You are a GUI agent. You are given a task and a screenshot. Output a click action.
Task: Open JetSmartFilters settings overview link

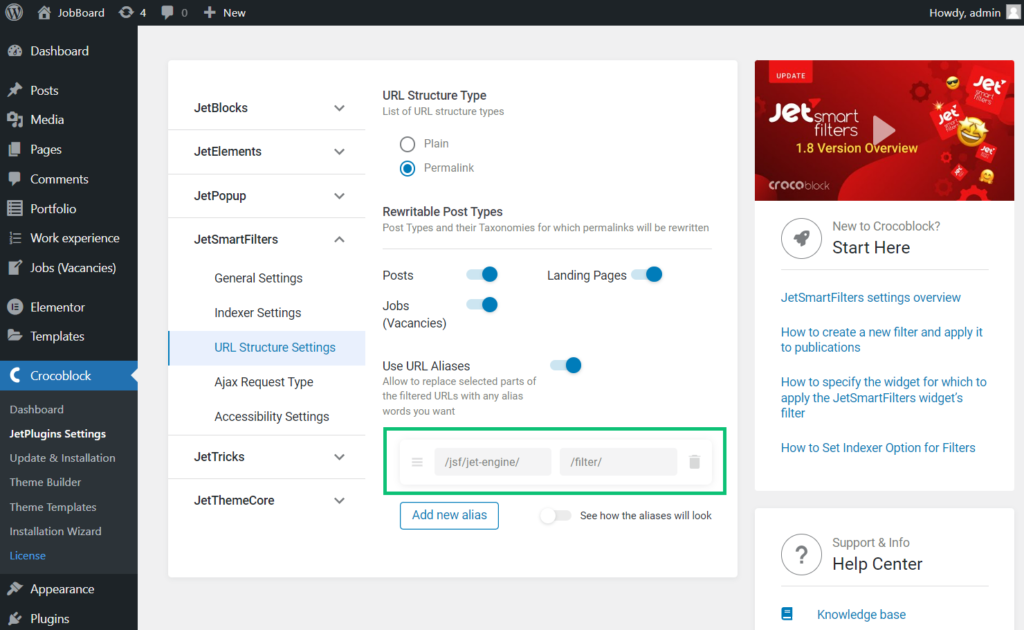click(x=871, y=298)
